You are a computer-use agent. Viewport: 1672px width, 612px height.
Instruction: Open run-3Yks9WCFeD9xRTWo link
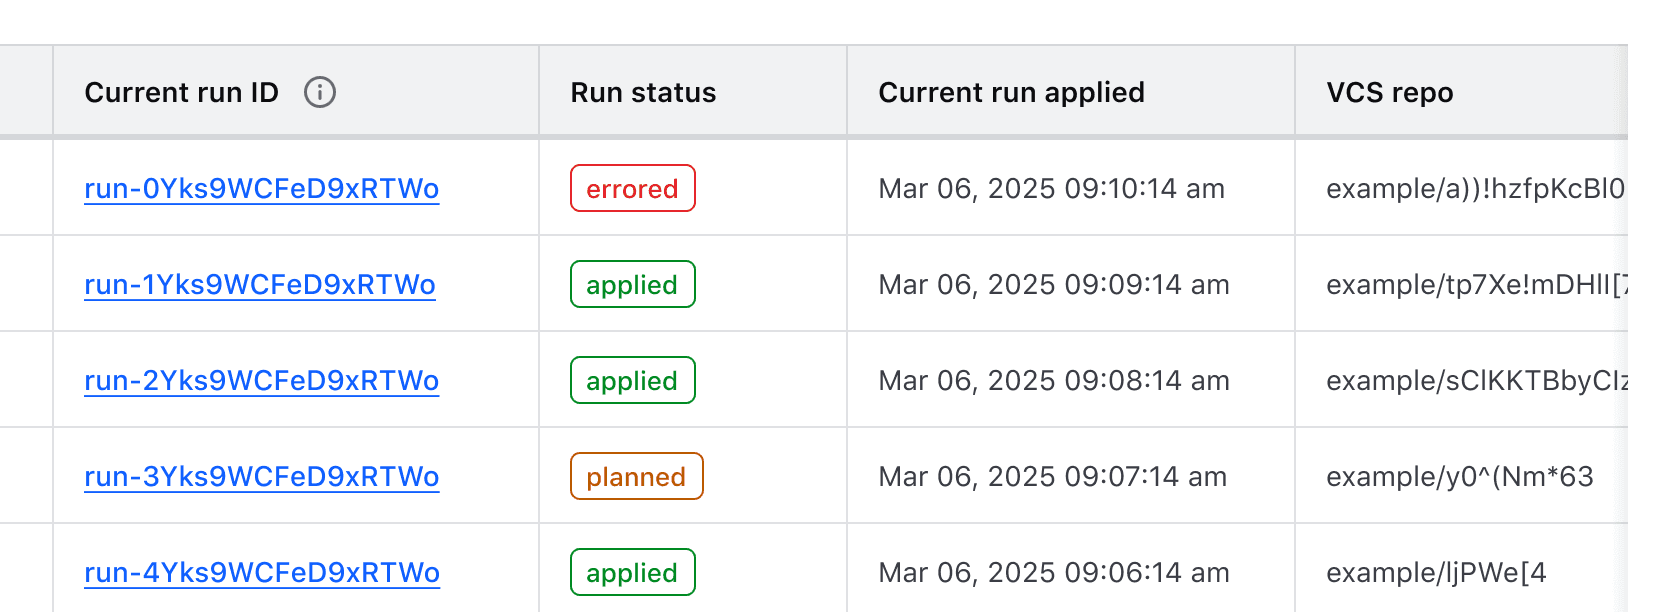261,477
